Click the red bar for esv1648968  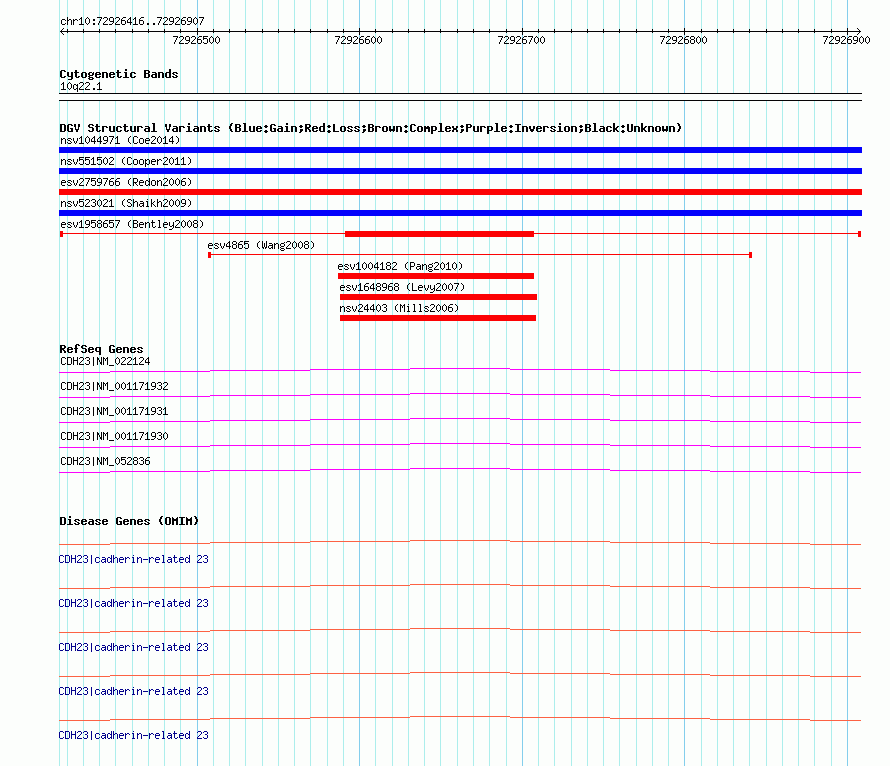coord(438,297)
